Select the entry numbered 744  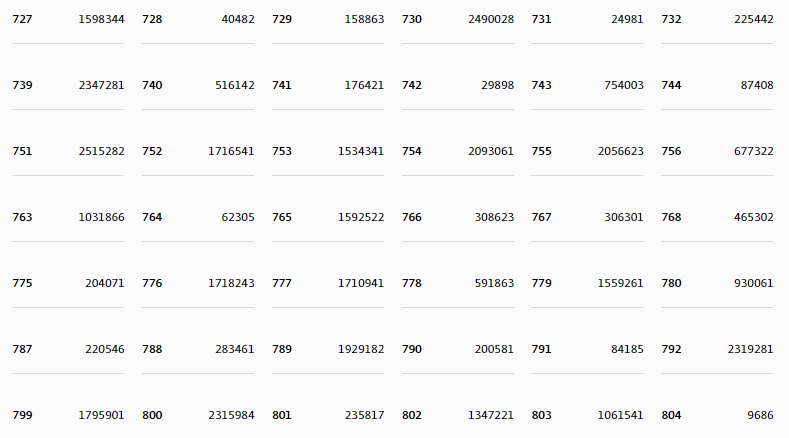pyautogui.click(x=717, y=86)
